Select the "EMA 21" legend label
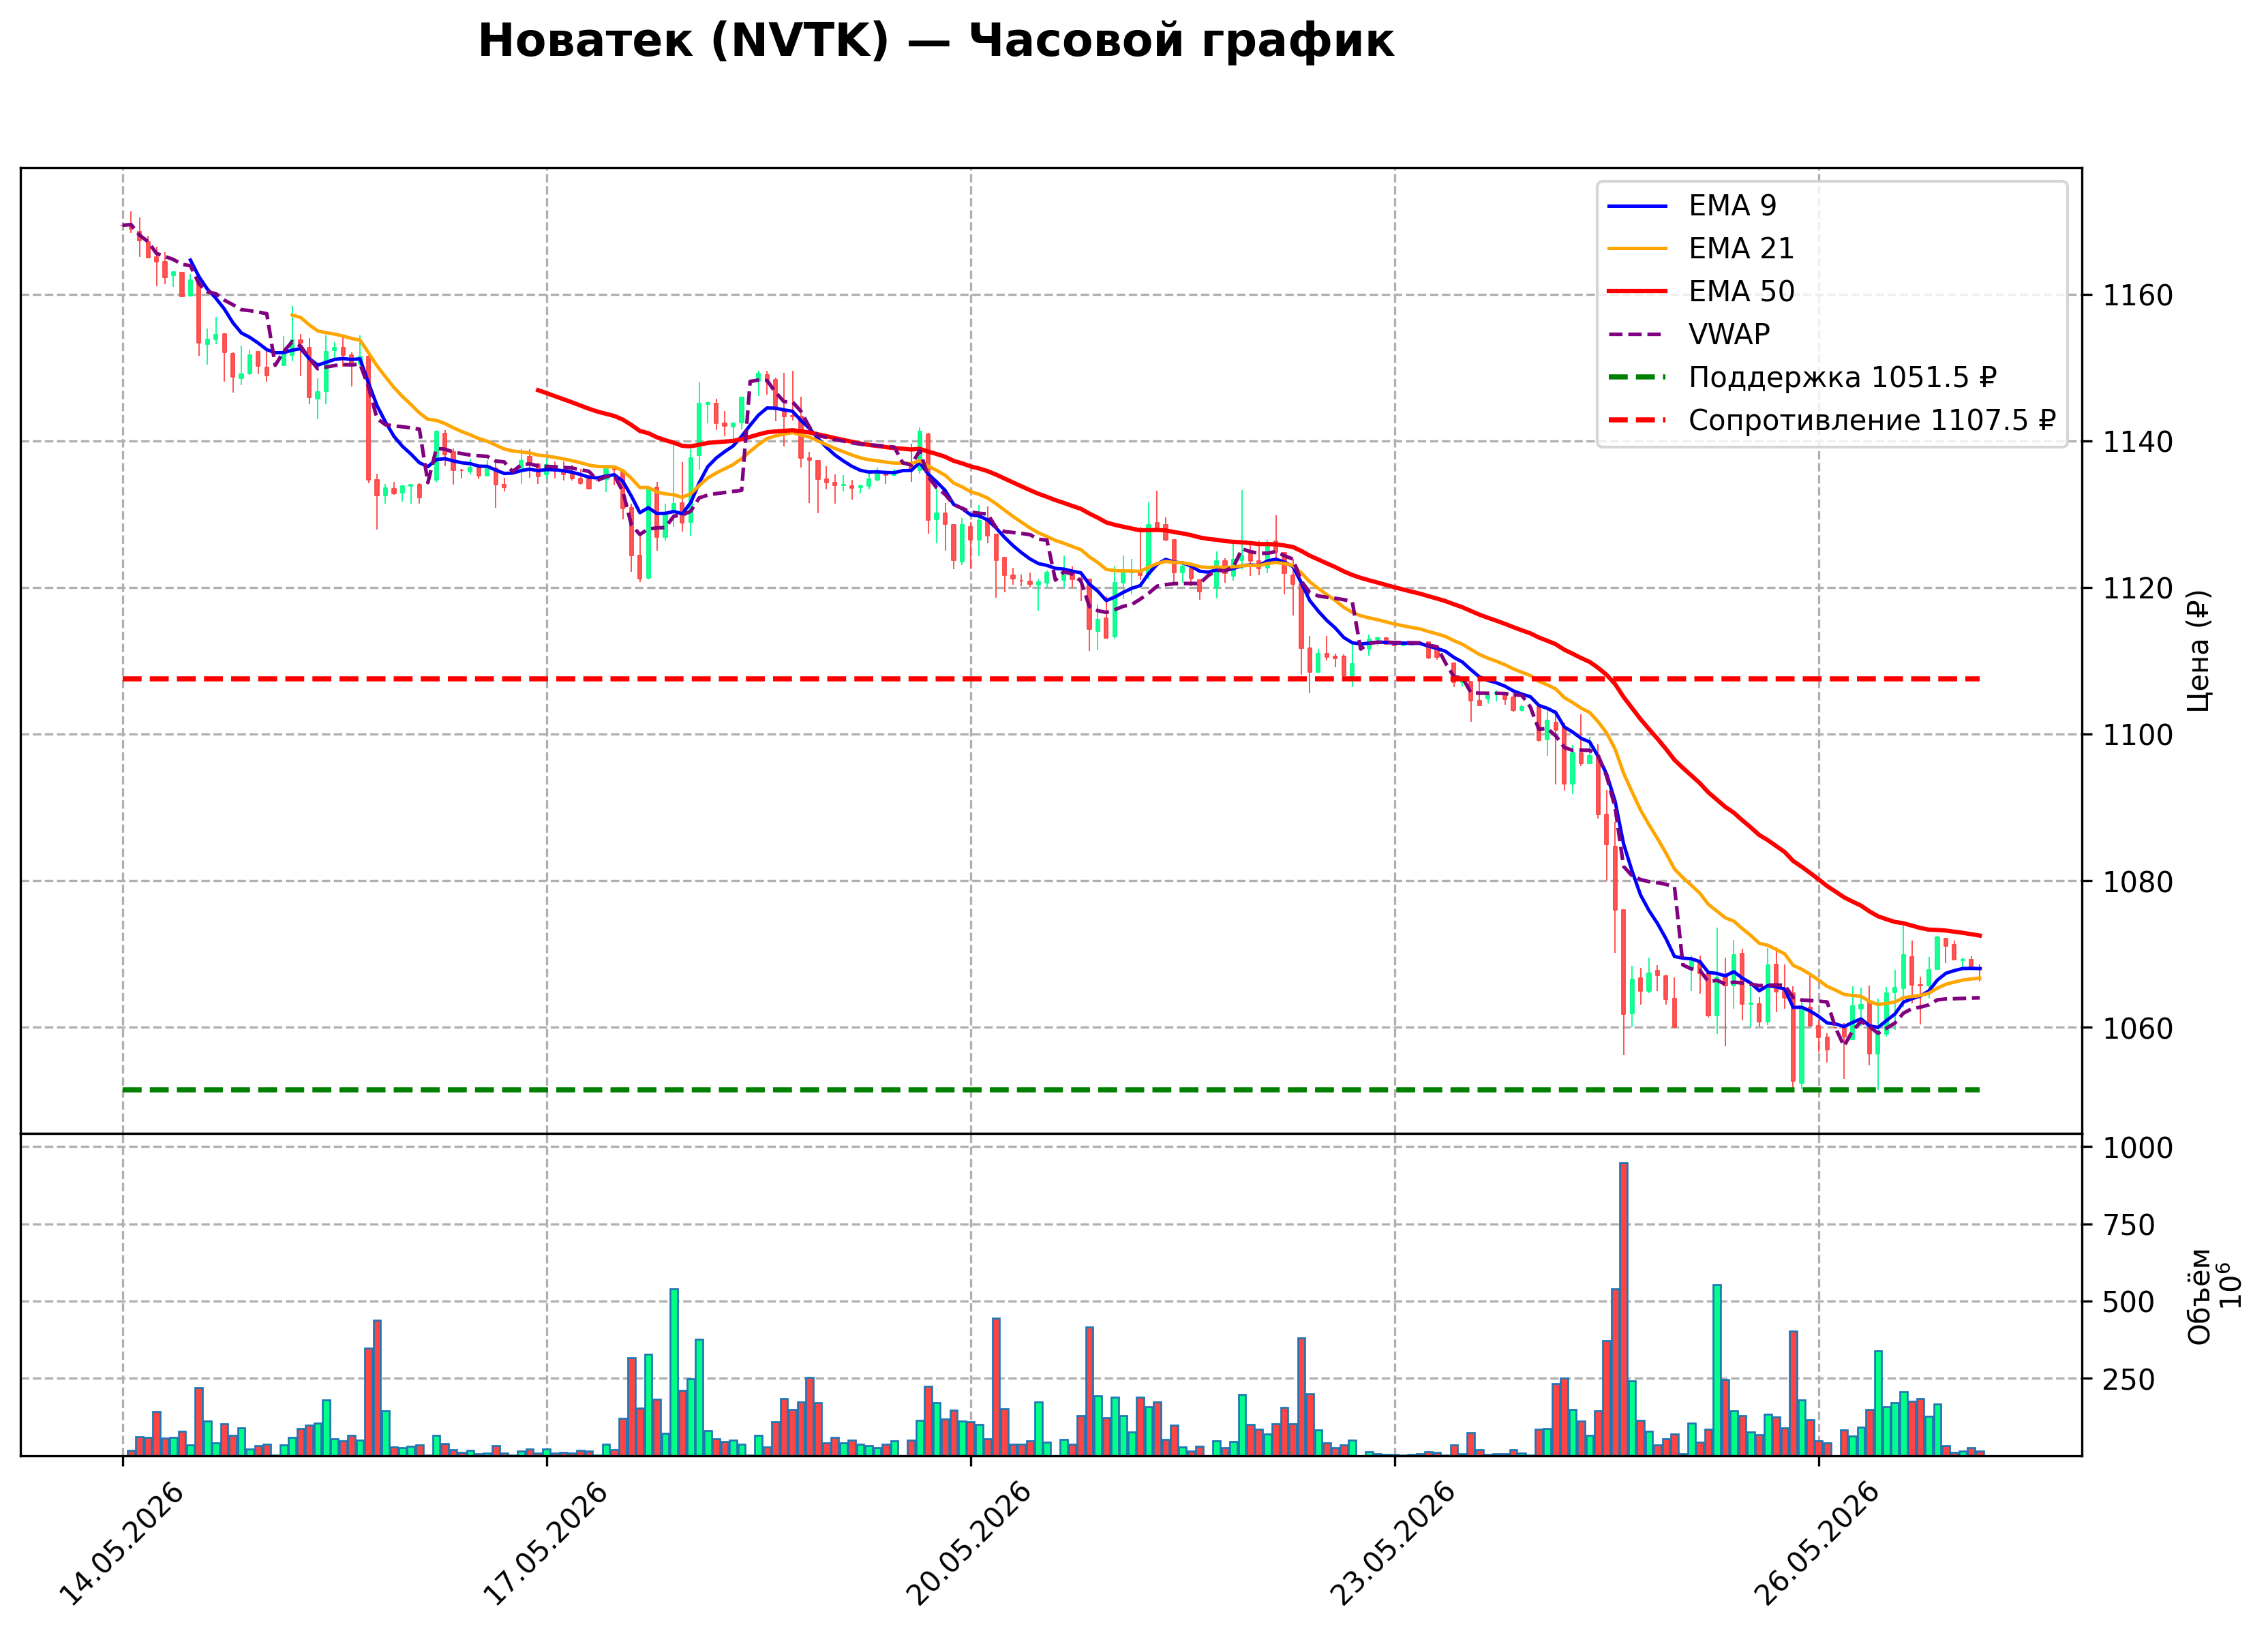The width and height of the screenshot is (2268, 1631). pyautogui.click(x=1741, y=249)
